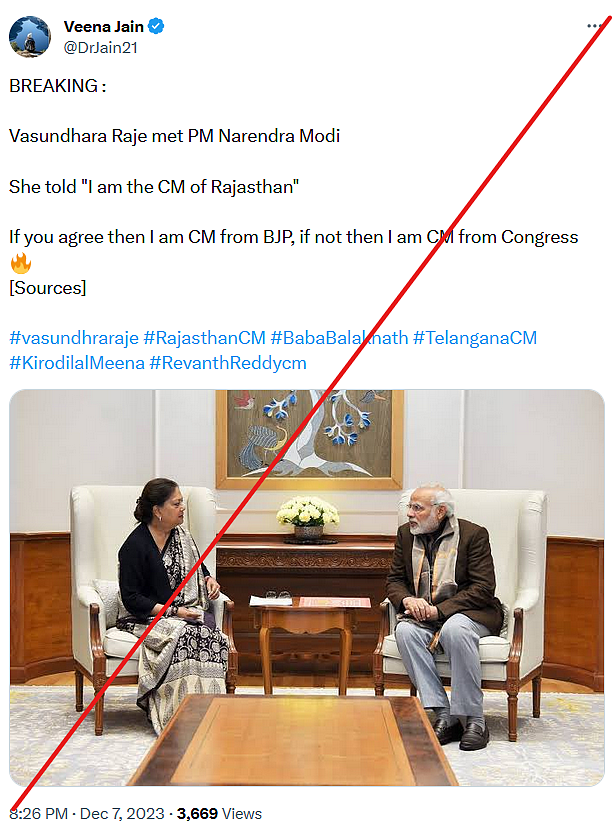The width and height of the screenshot is (613, 832).
Task: Open Veena Jain's profile avatar
Action: tap(30, 36)
